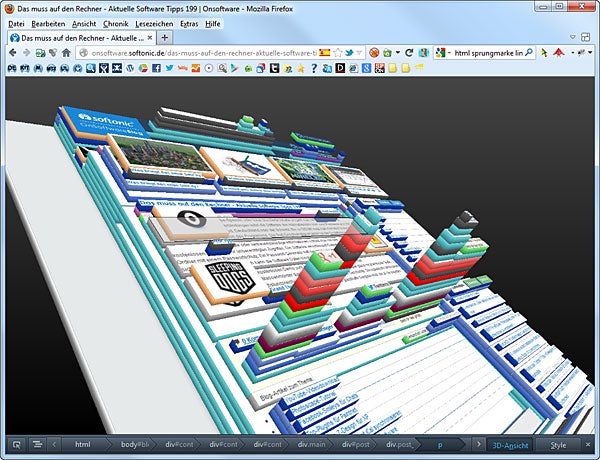Toggle the Style sidebar button
The height and width of the screenshot is (460, 600).
tap(557, 444)
